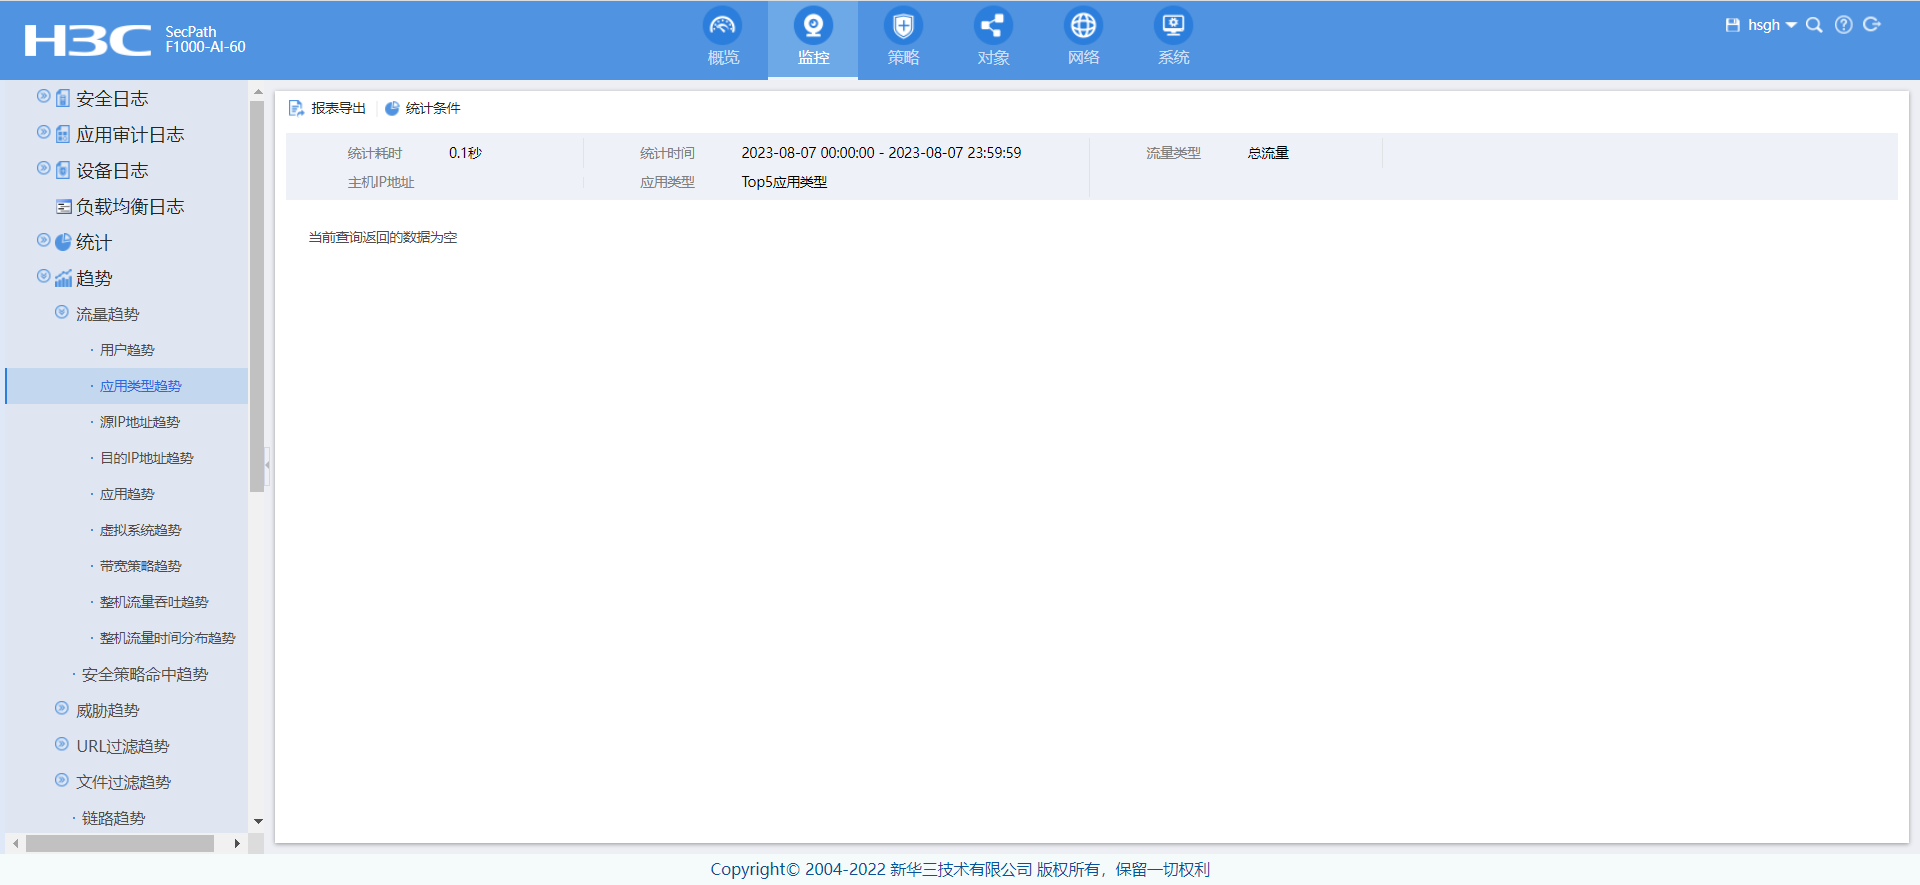Click the logout arrow icon

point(1872,25)
